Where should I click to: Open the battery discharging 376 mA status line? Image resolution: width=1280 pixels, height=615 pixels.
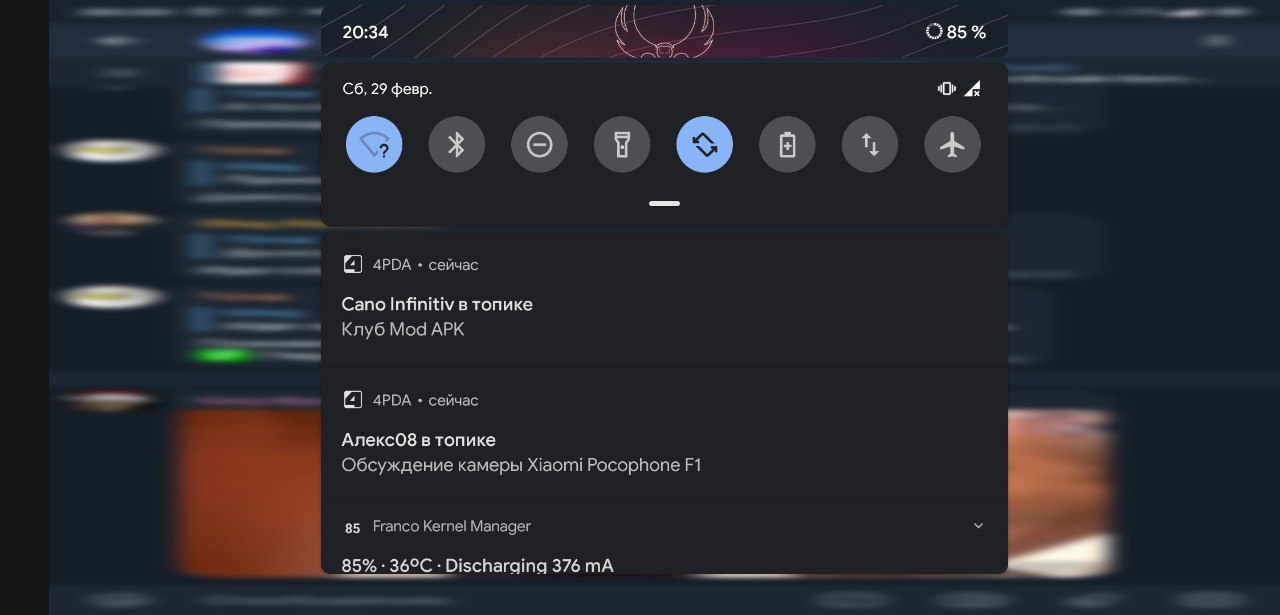tap(477, 565)
